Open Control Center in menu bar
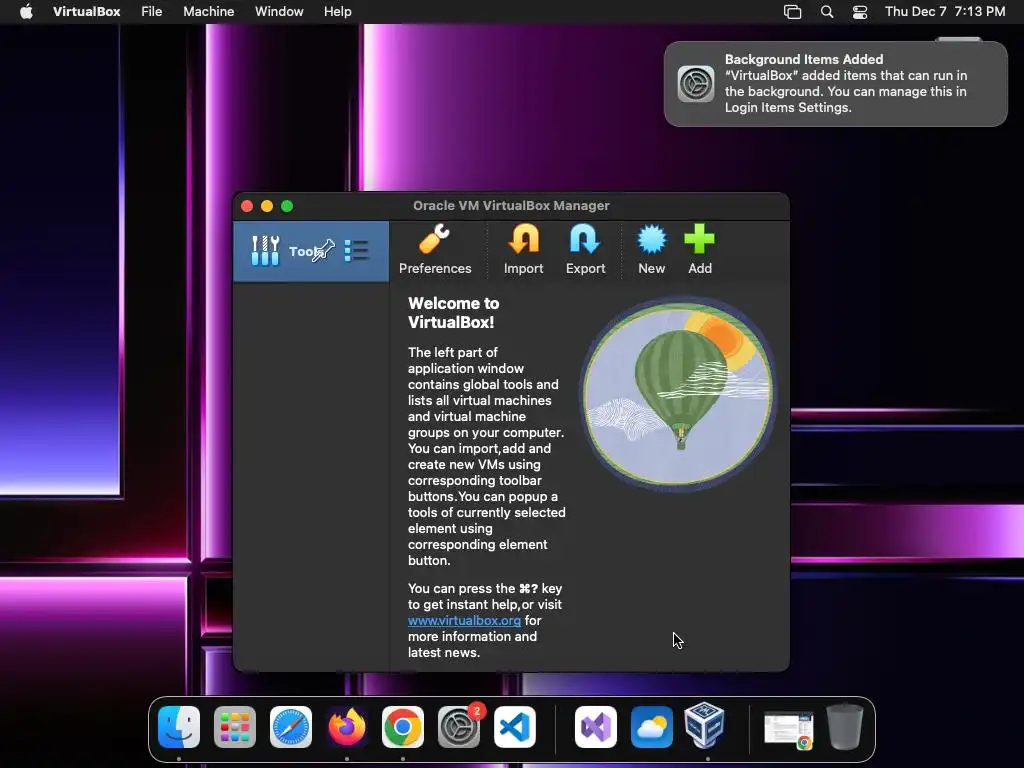Viewport: 1024px width, 768px height. coord(860,12)
